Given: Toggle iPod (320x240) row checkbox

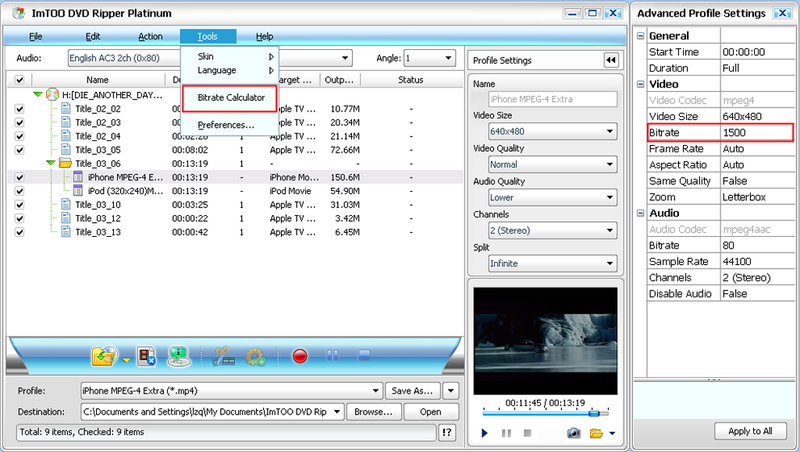Looking at the screenshot, I should (x=19, y=191).
